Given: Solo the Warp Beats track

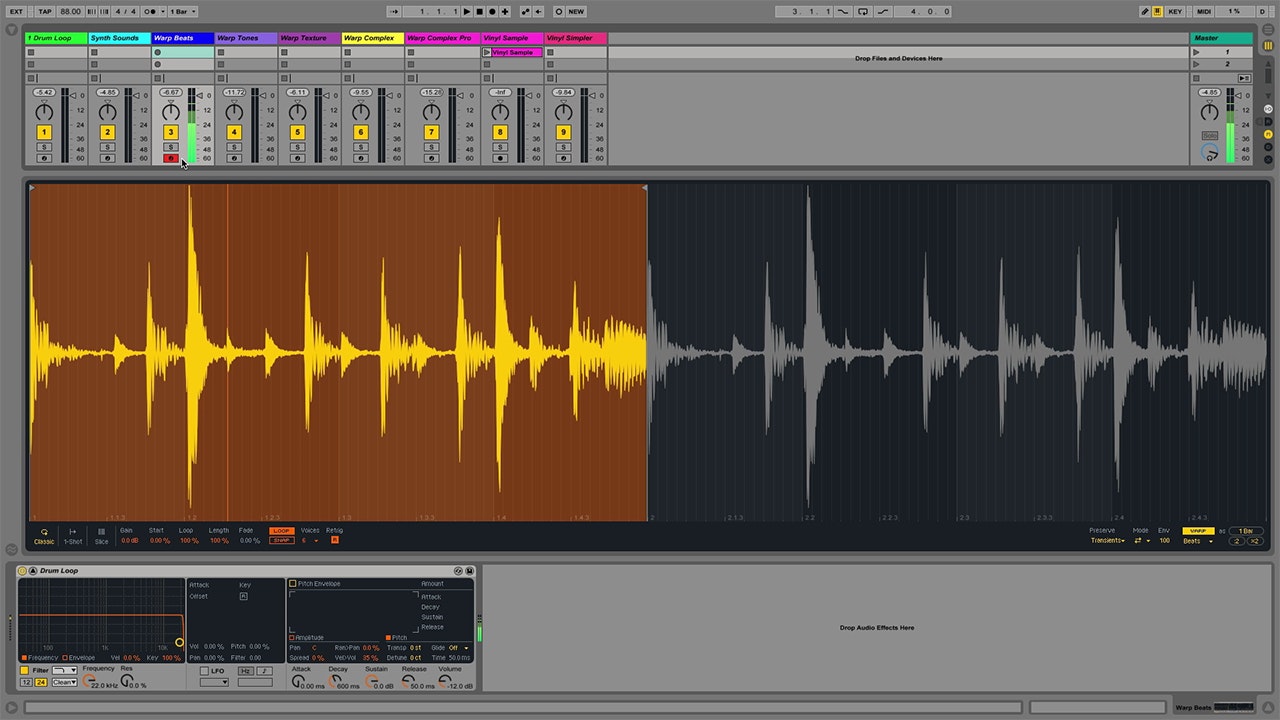Looking at the screenshot, I should pos(170,146).
